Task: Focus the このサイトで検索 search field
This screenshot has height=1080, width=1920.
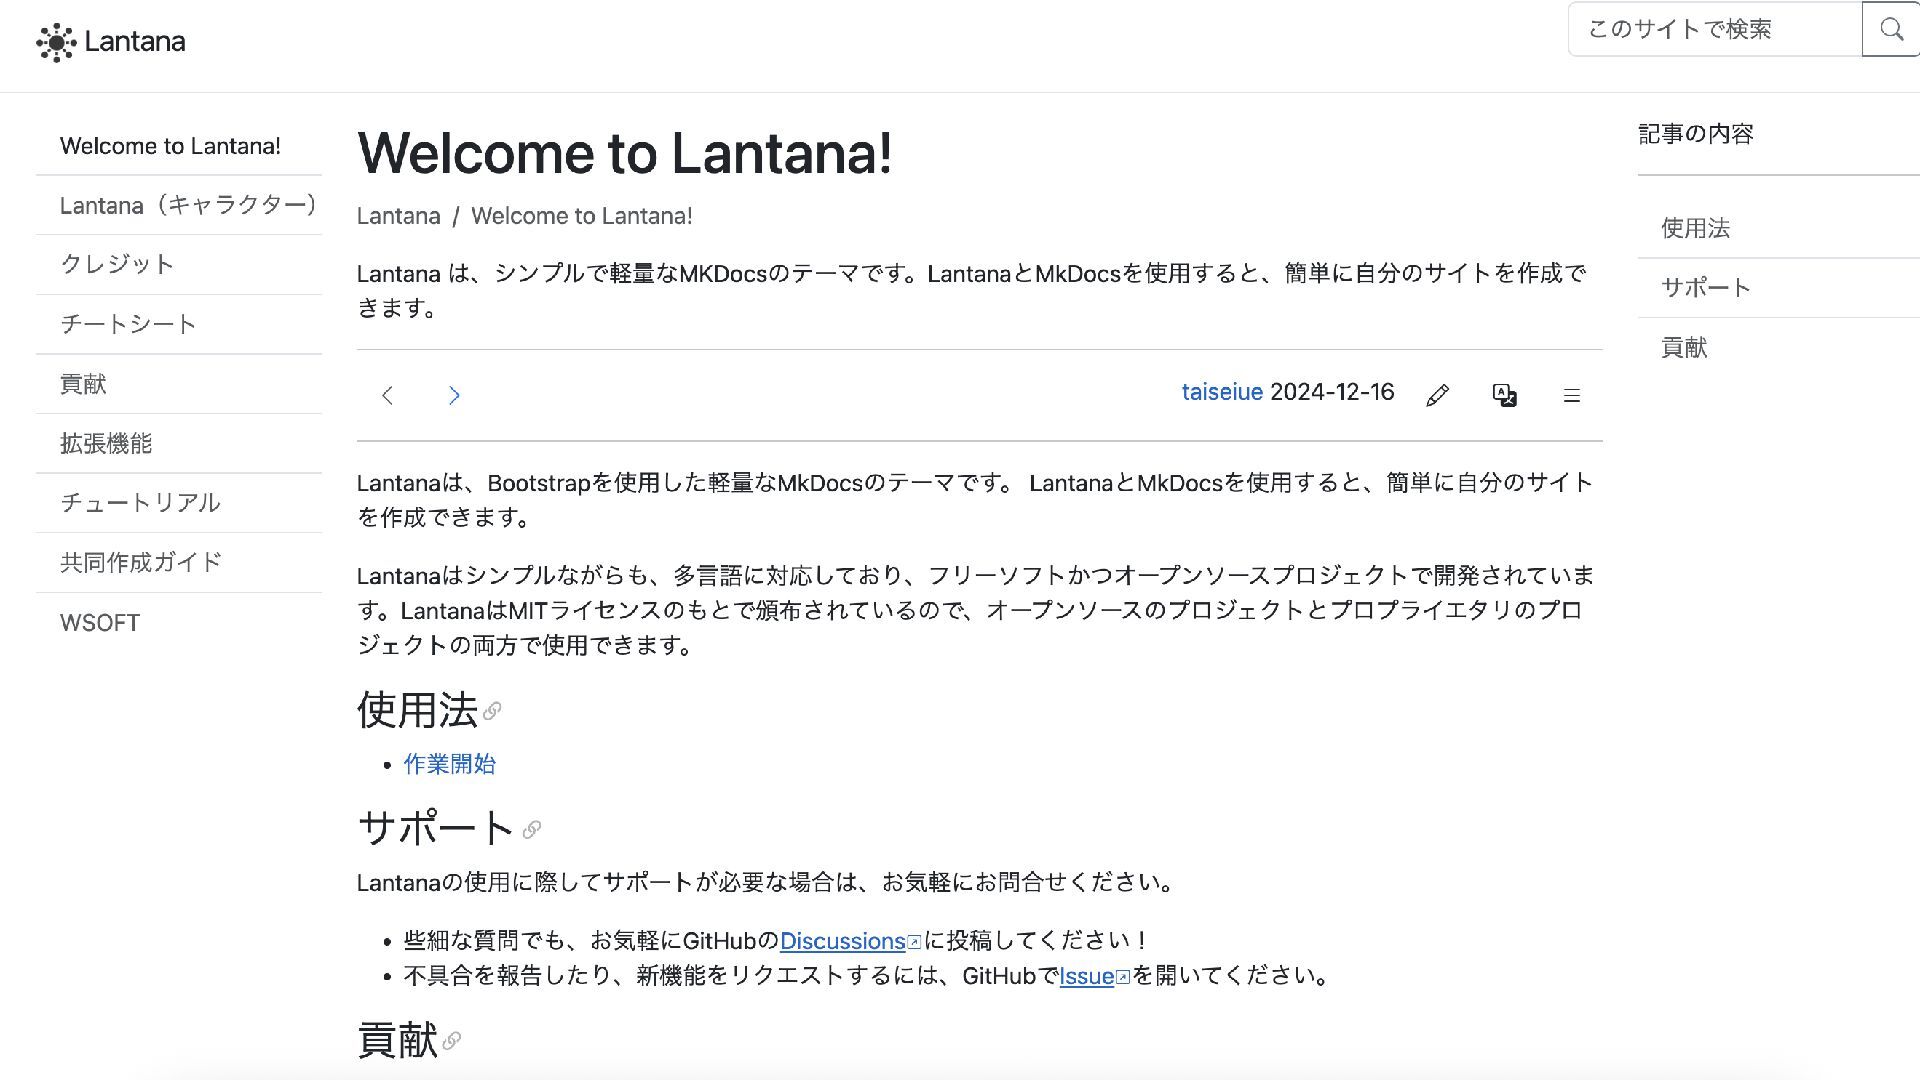Action: coord(1714,30)
